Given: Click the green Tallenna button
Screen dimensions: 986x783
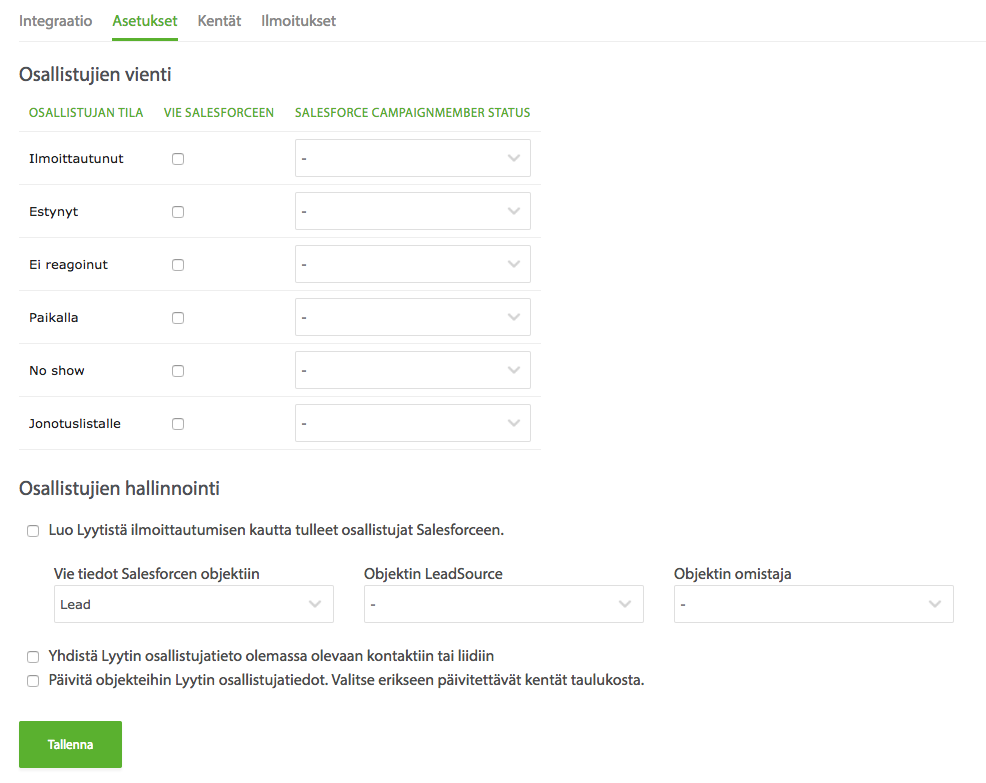Looking at the screenshot, I should point(70,744).
